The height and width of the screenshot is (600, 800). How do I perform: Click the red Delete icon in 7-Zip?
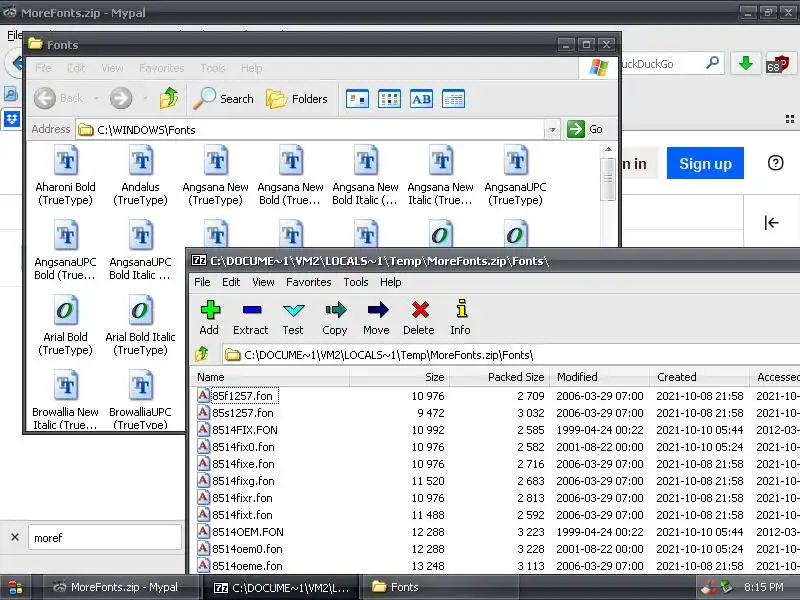pos(419,317)
